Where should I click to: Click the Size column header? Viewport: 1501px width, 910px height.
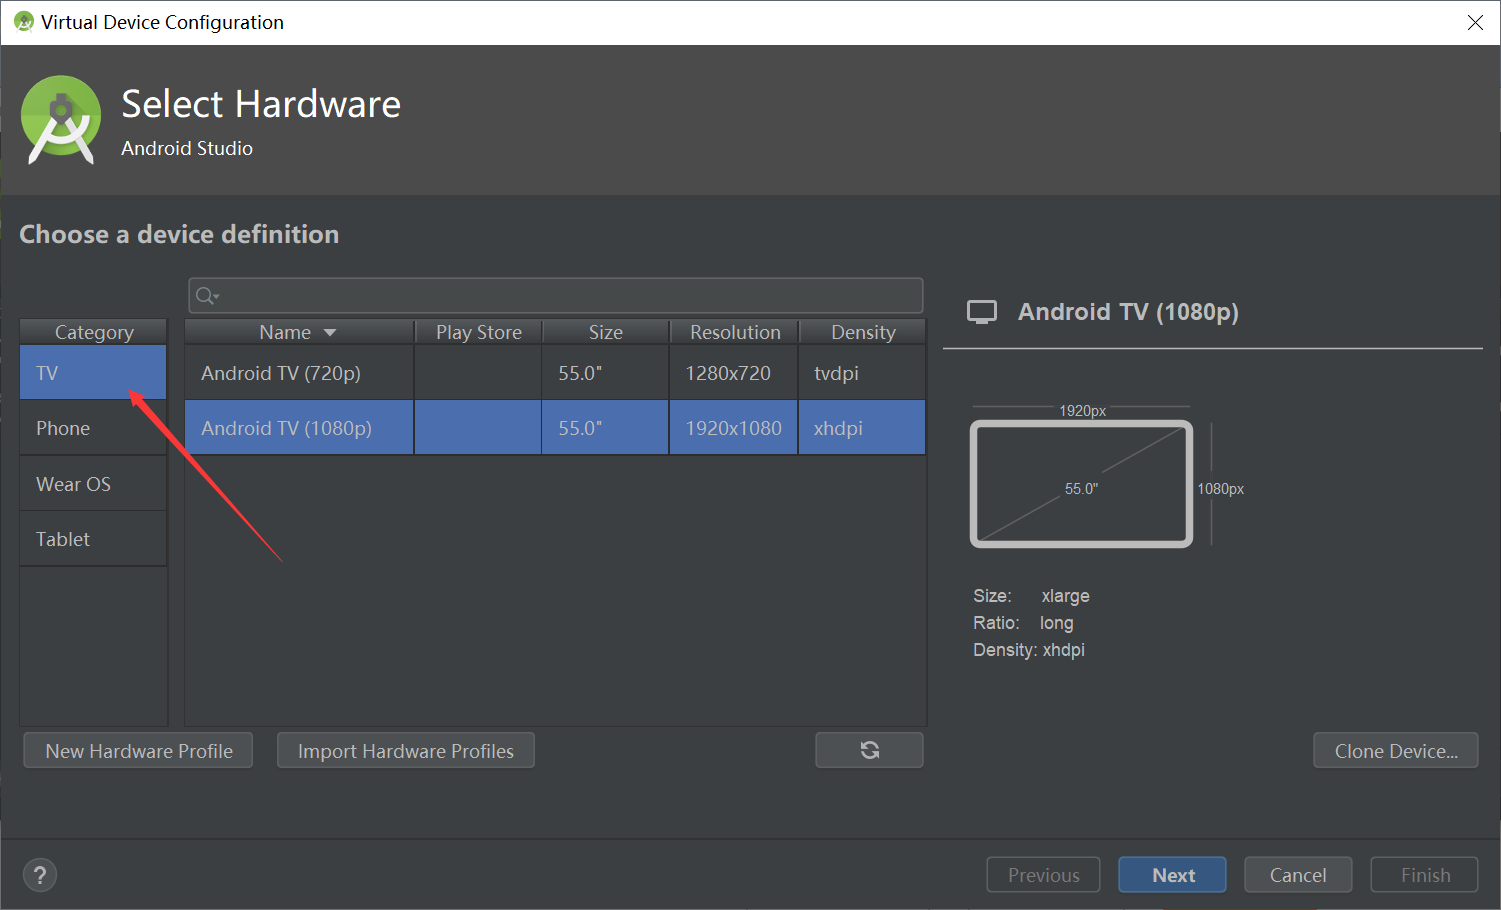click(x=605, y=332)
